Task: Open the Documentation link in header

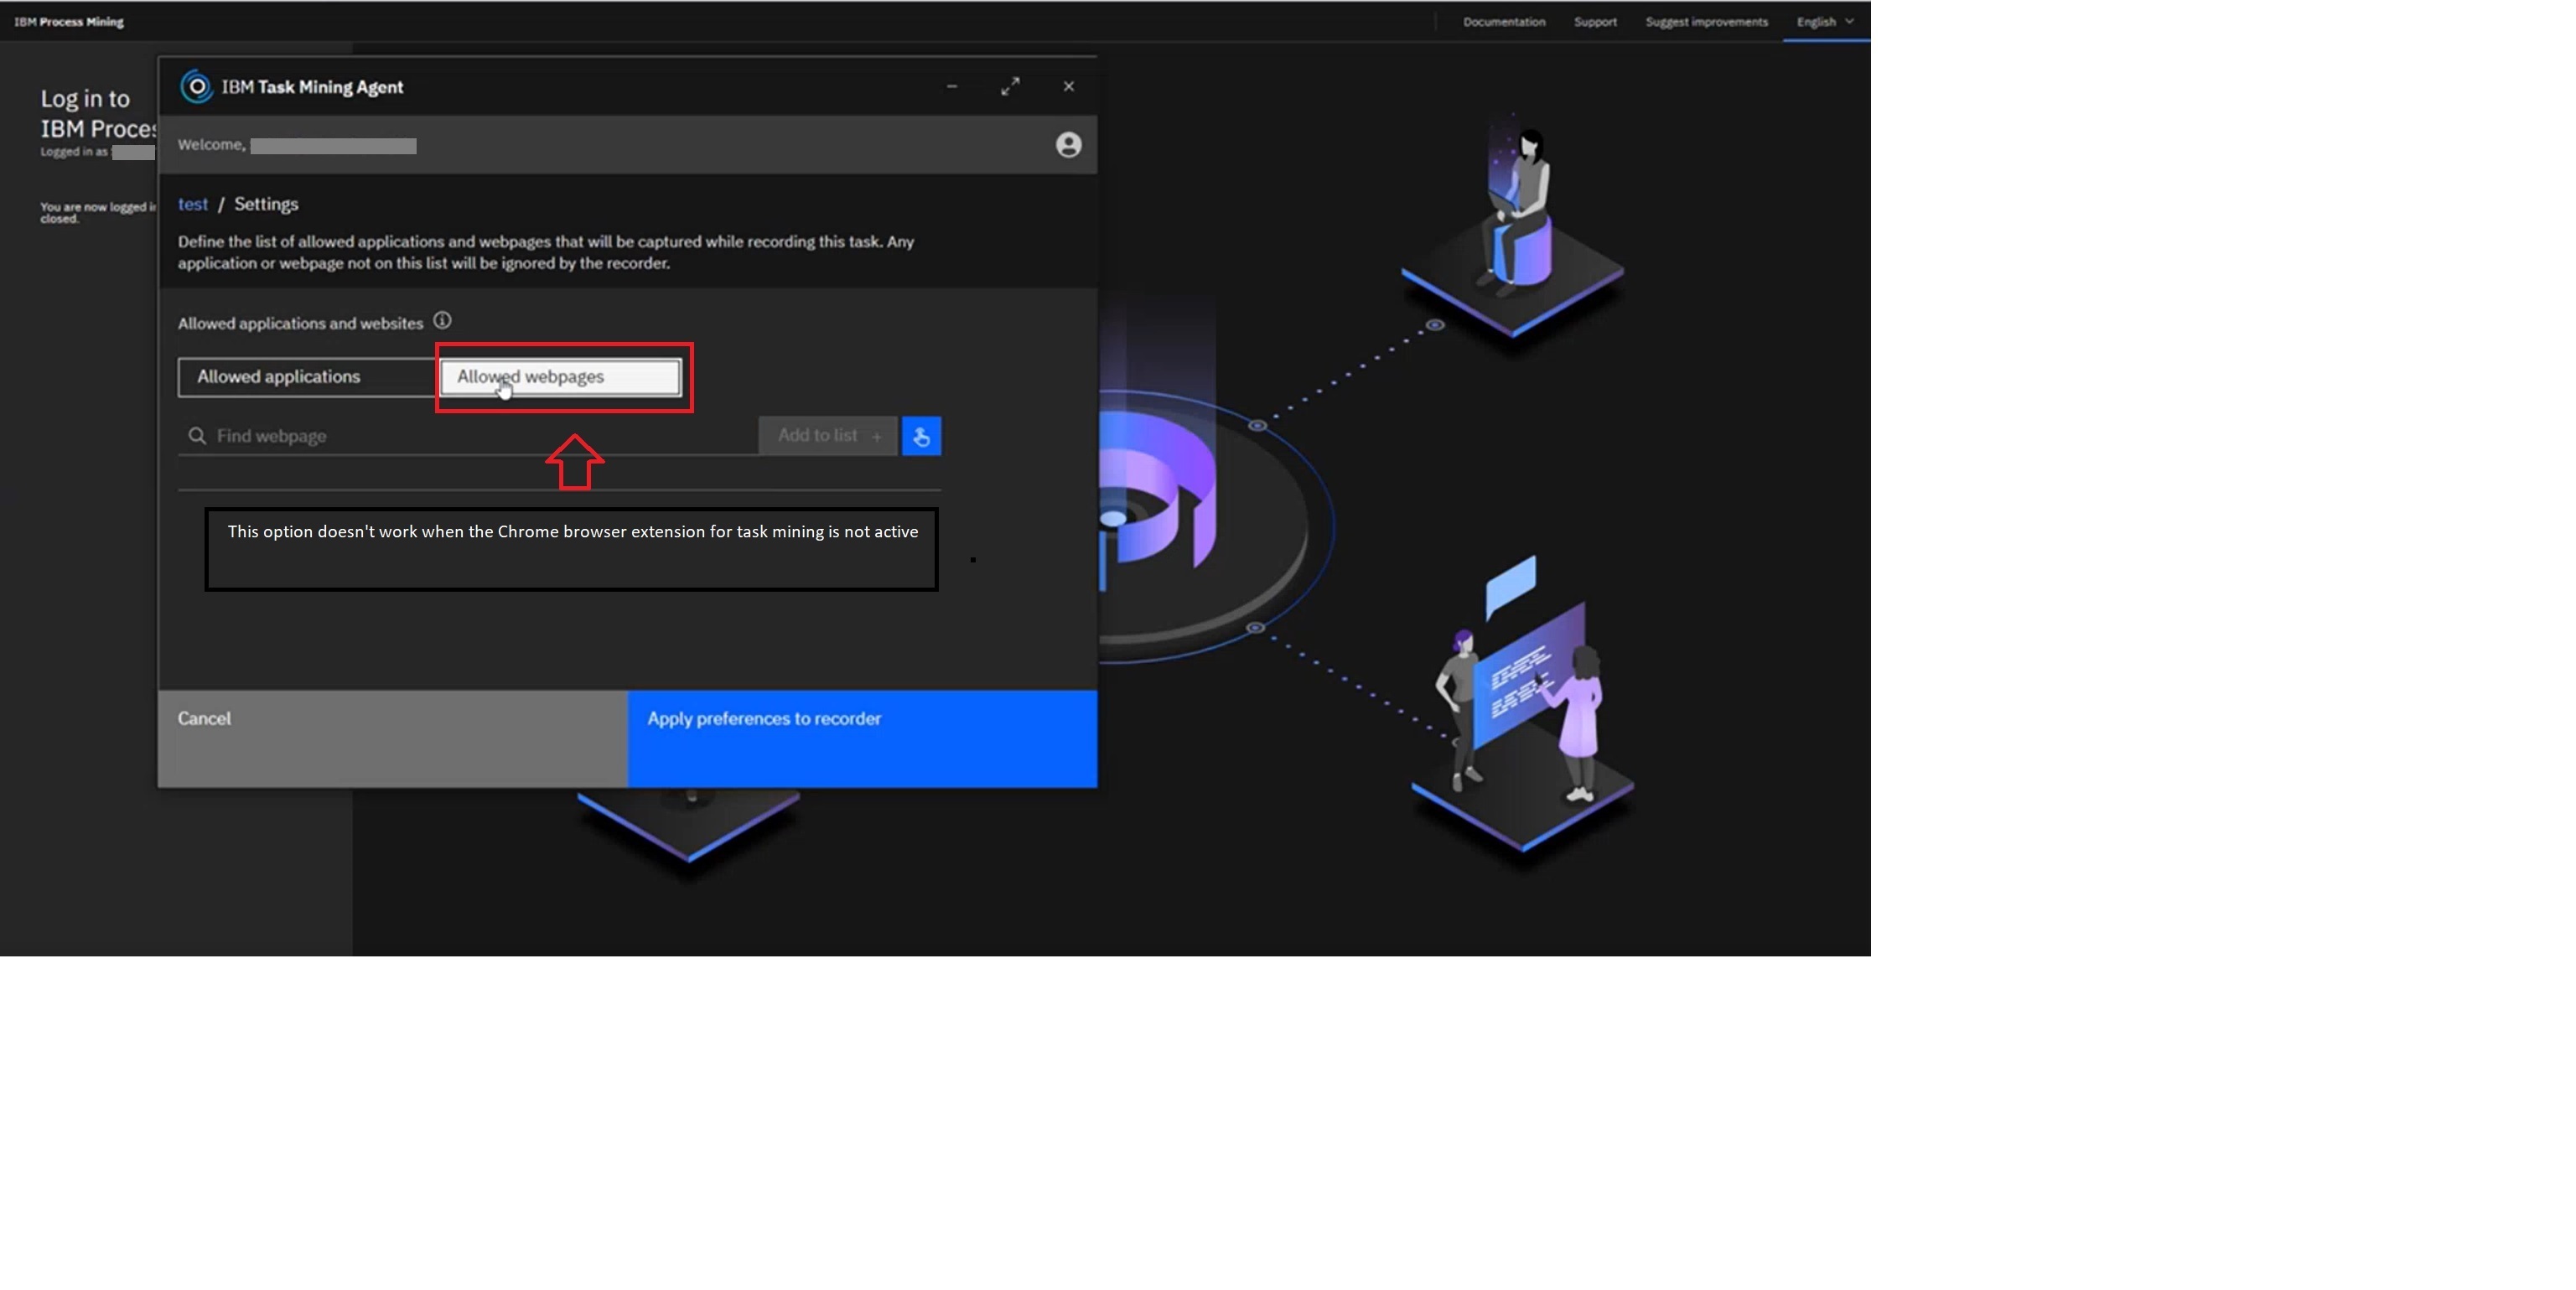Action: coord(1503,22)
